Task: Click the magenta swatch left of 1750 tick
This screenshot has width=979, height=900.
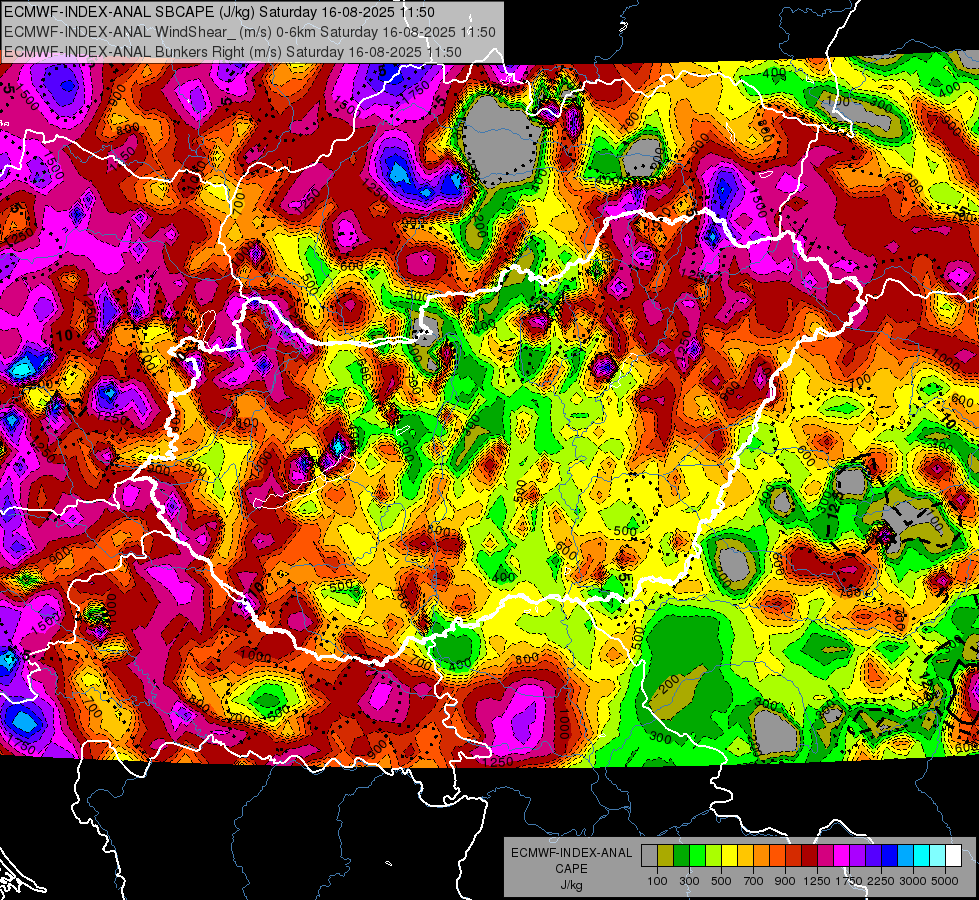Action: (842, 855)
